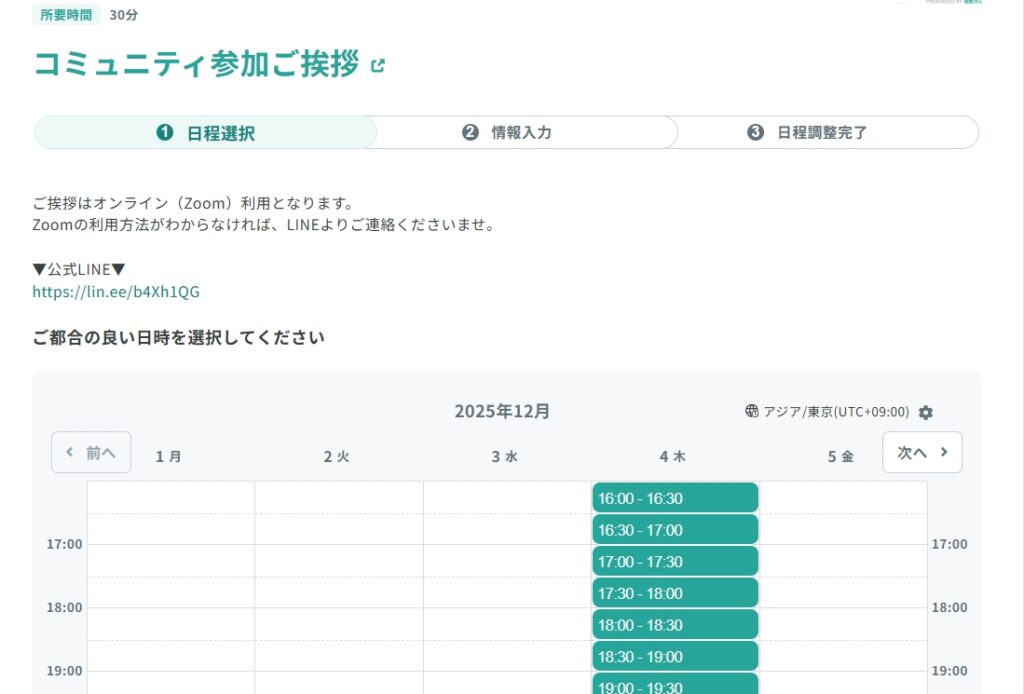
Task: Go to next week with 次へ button
Action: pos(921,452)
